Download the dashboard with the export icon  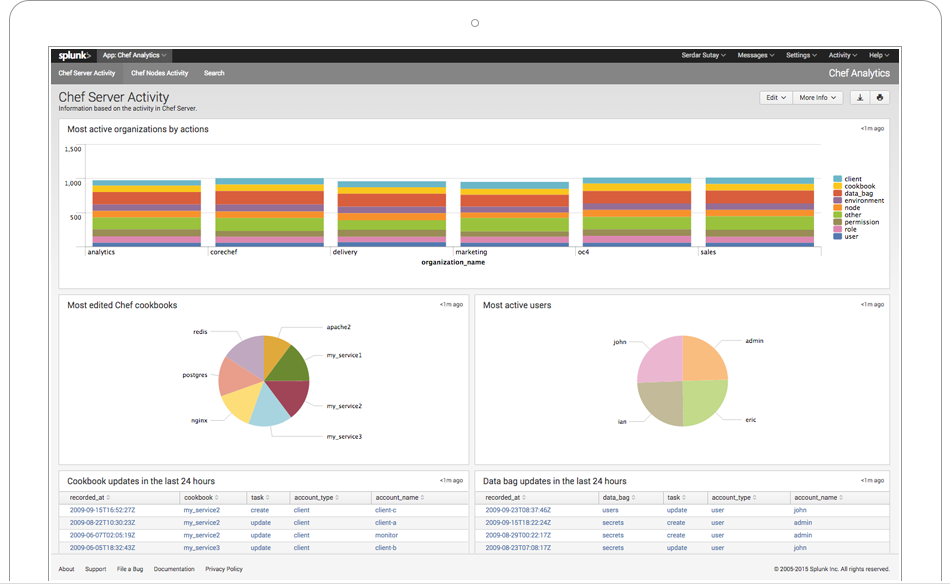(860, 98)
